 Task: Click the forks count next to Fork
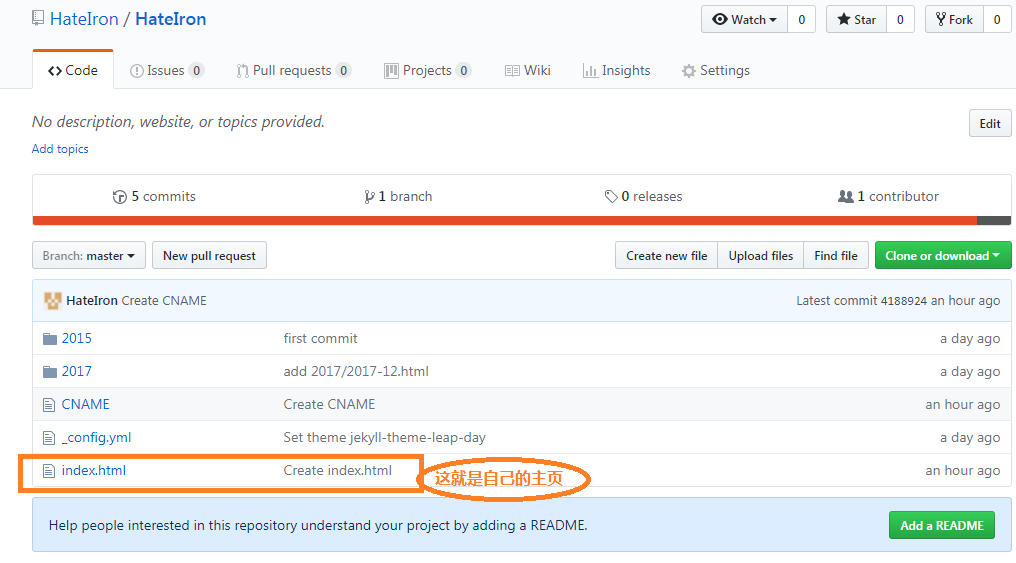[x=997, y=19]
